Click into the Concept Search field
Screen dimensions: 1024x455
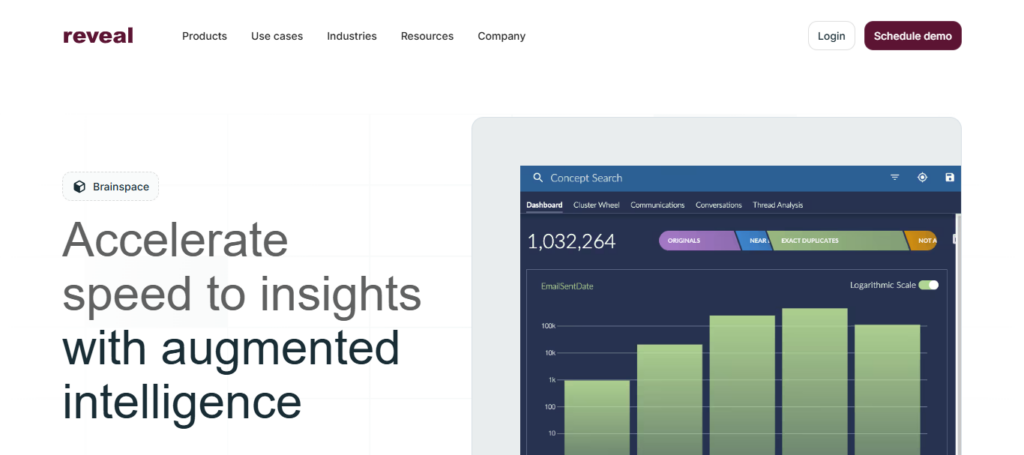[712, 178]
